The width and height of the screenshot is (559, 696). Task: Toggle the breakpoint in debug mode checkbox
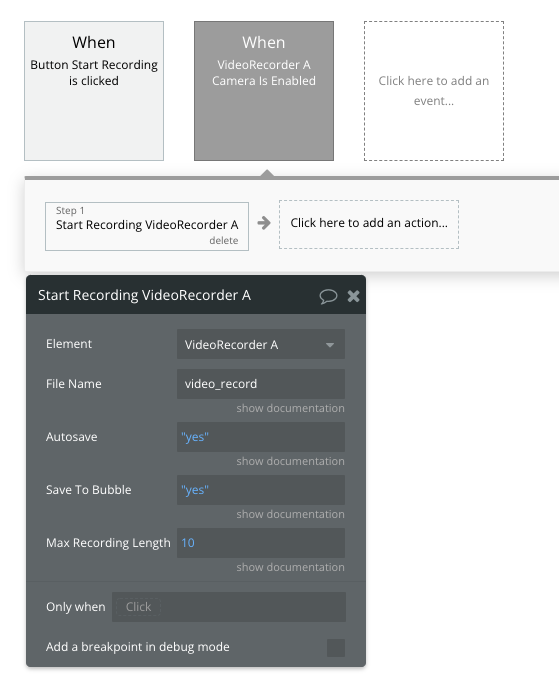(x=336, y=648)
